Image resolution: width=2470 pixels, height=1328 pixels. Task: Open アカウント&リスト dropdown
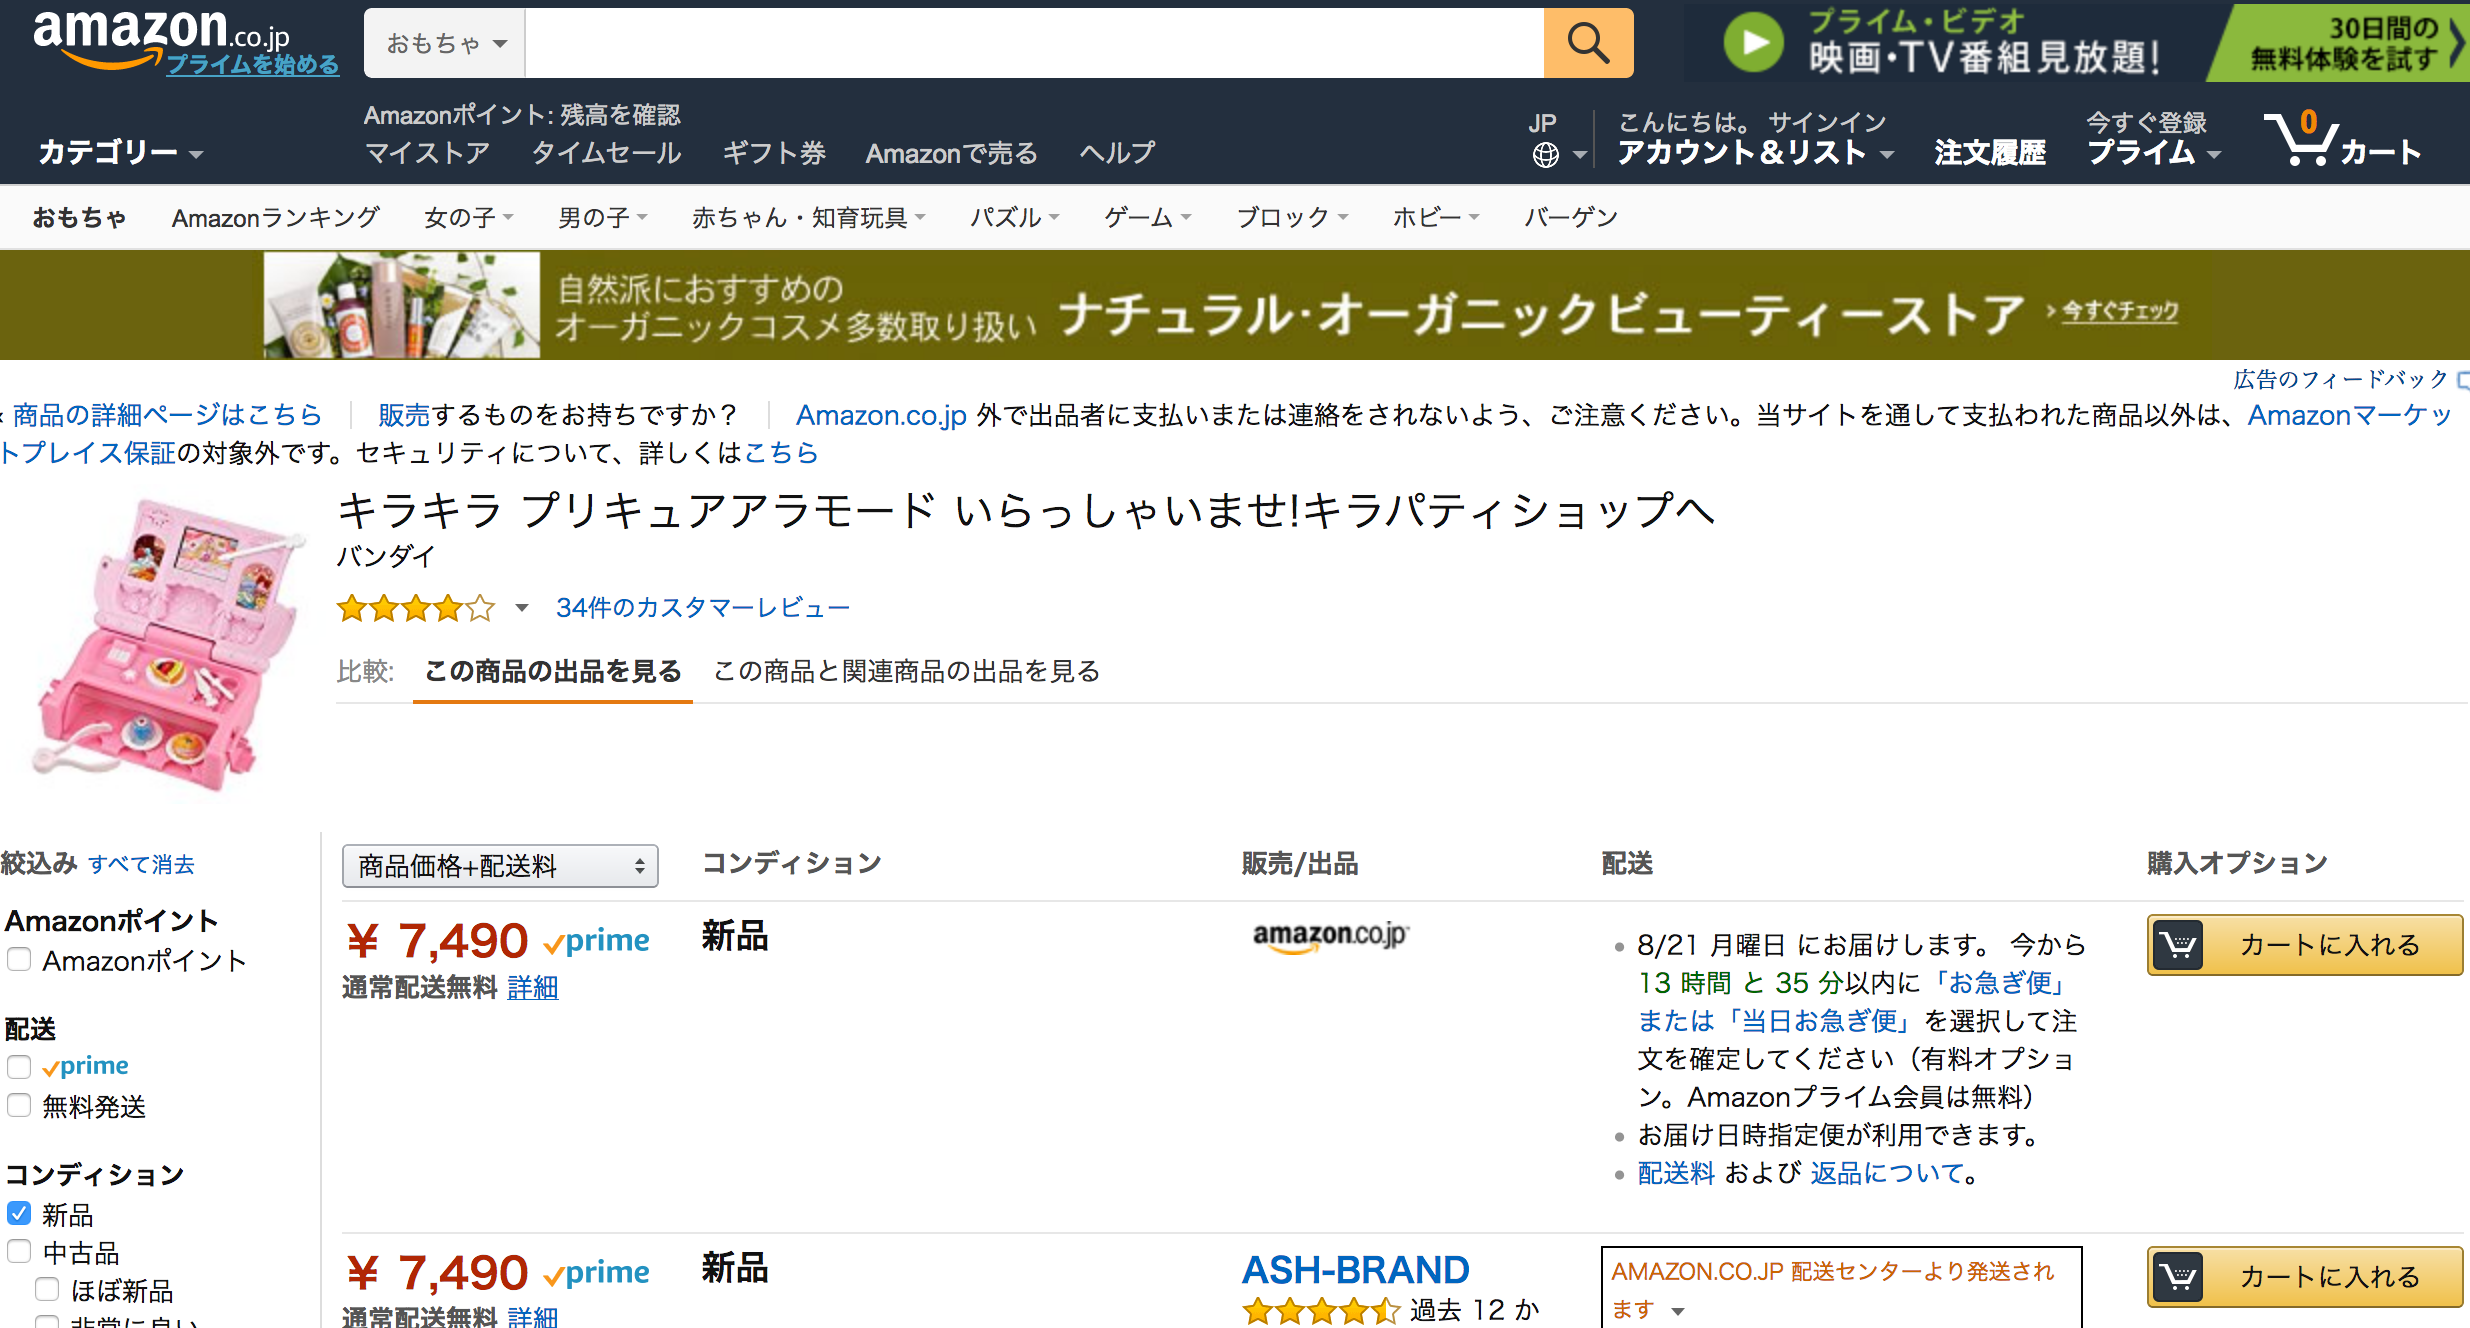click(x=1756, y=152)
